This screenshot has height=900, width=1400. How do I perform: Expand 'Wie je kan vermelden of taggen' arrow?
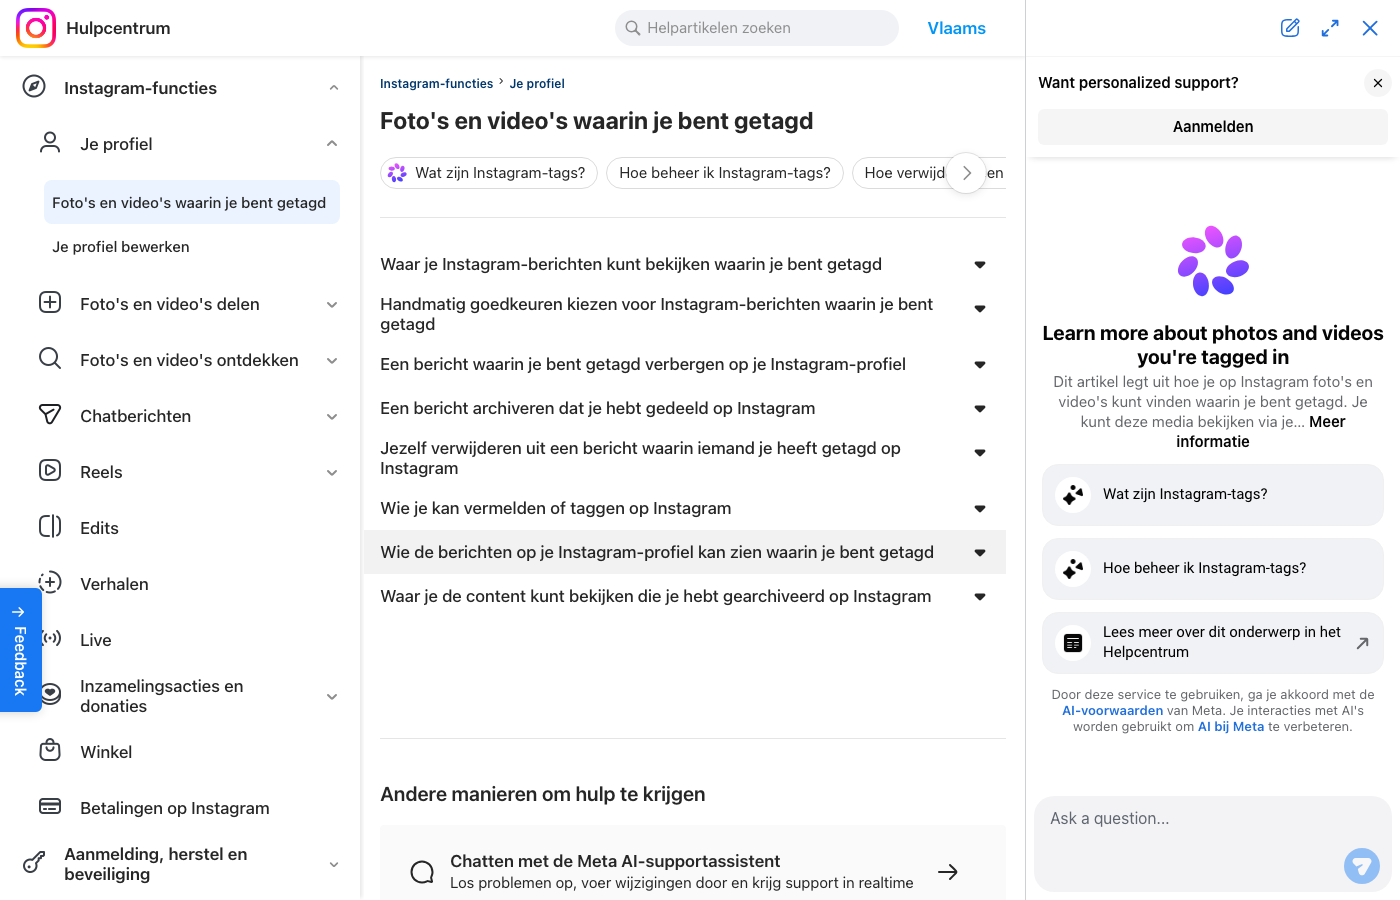click(980, 509)
